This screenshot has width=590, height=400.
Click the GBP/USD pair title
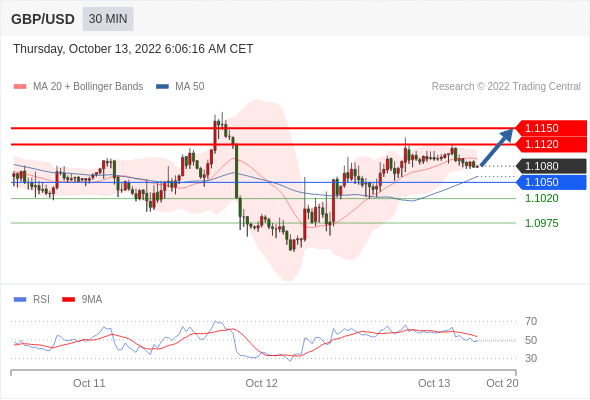point(43,19)
